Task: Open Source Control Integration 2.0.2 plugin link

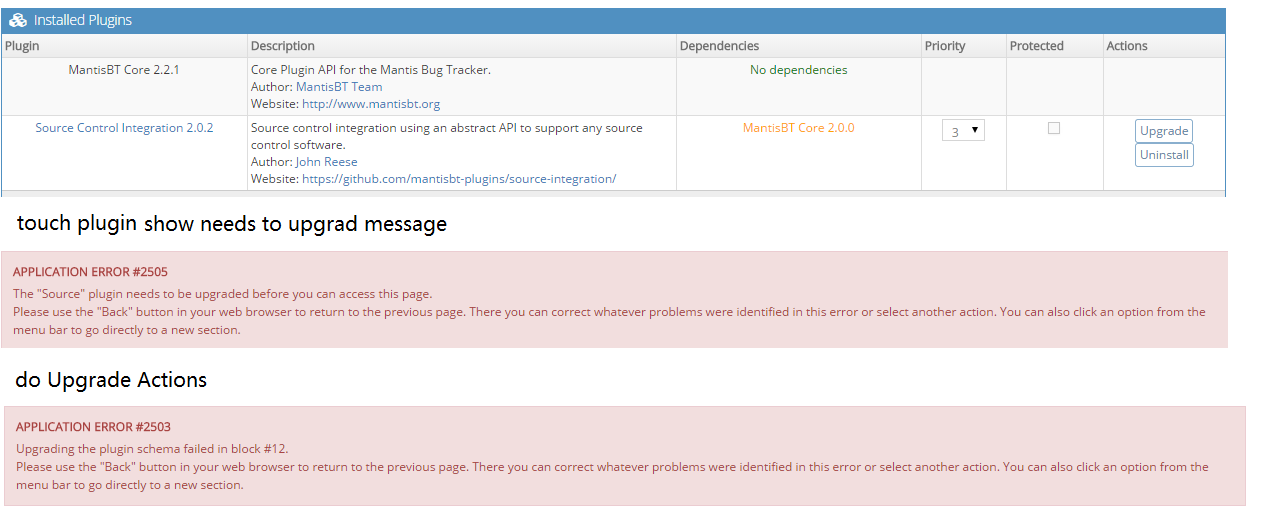Action: pyautogui.click(x=124, y=128)
